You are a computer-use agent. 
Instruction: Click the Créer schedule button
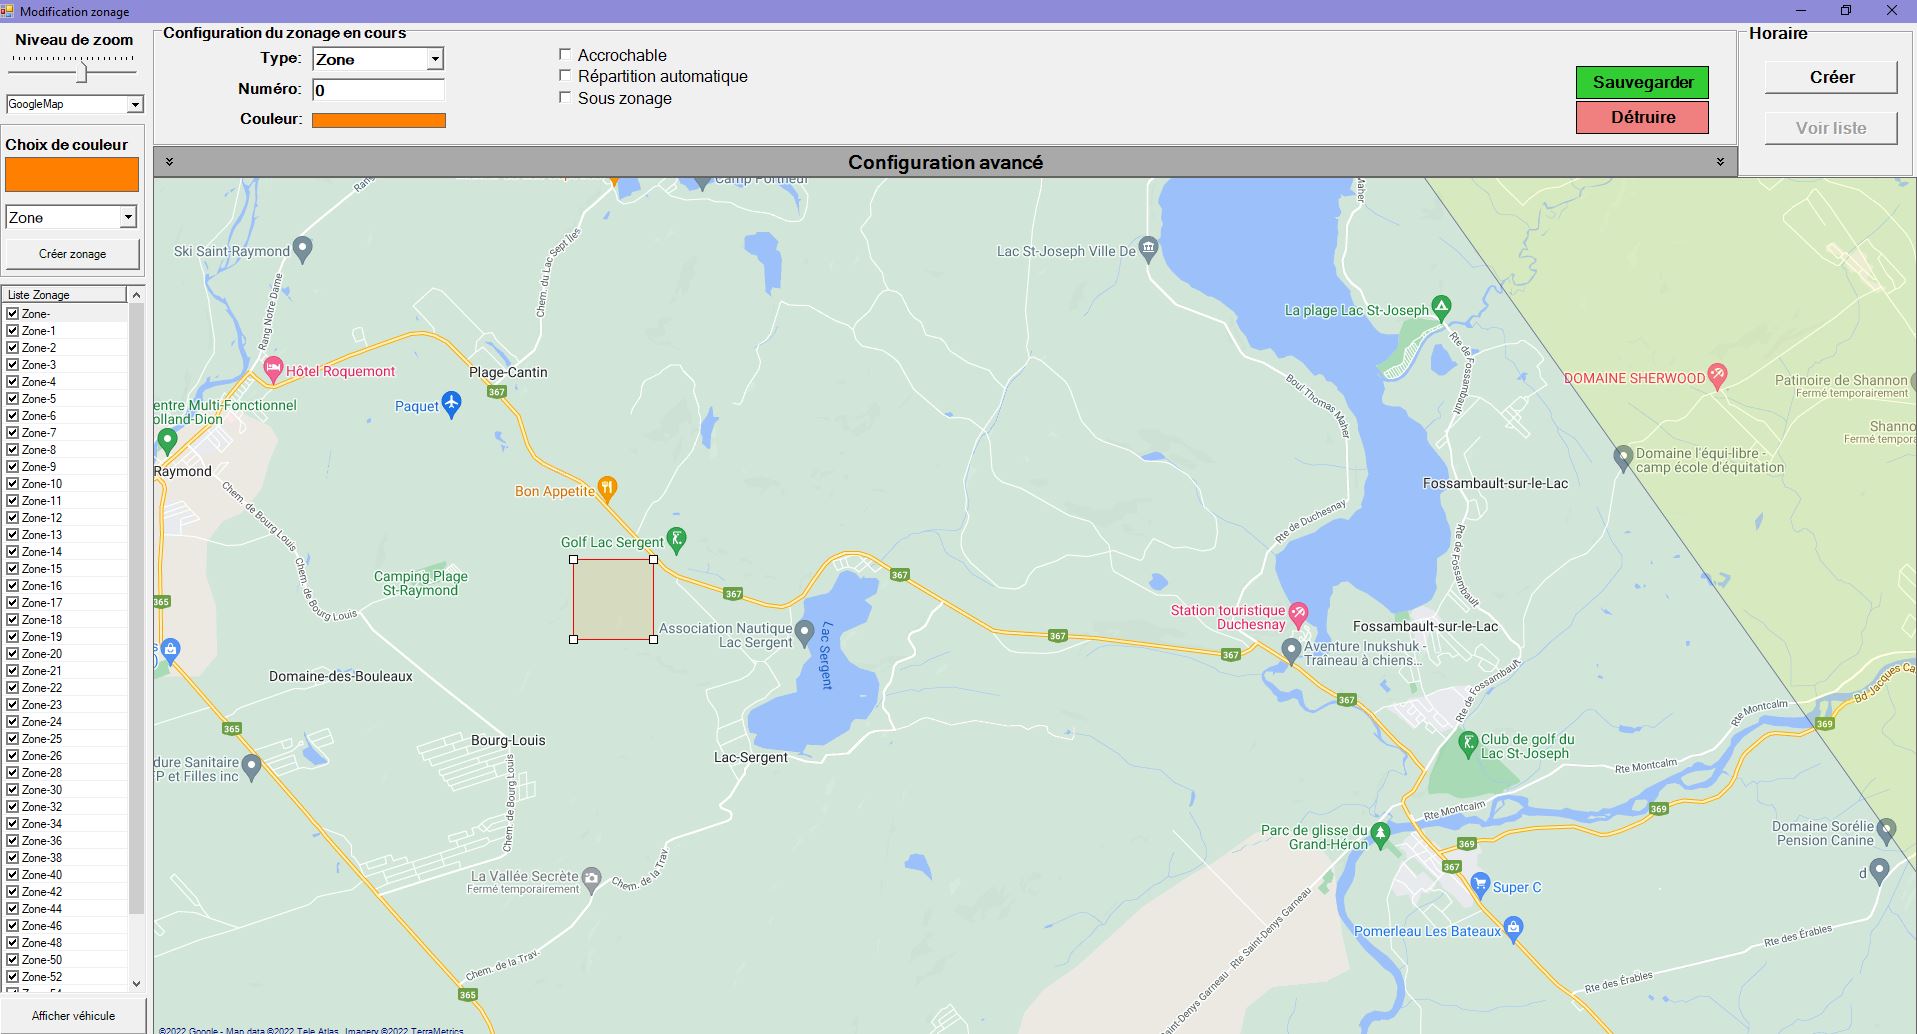tap(1831, 77)
